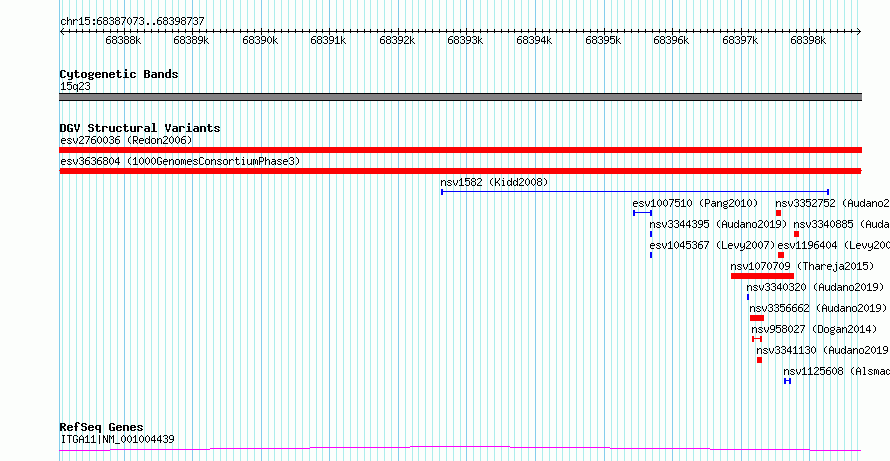Click the chr15:68387073..68398737 coordinate label
This screenshot has width=890, height=461.
pyautogui.click(x=132, y=22)
